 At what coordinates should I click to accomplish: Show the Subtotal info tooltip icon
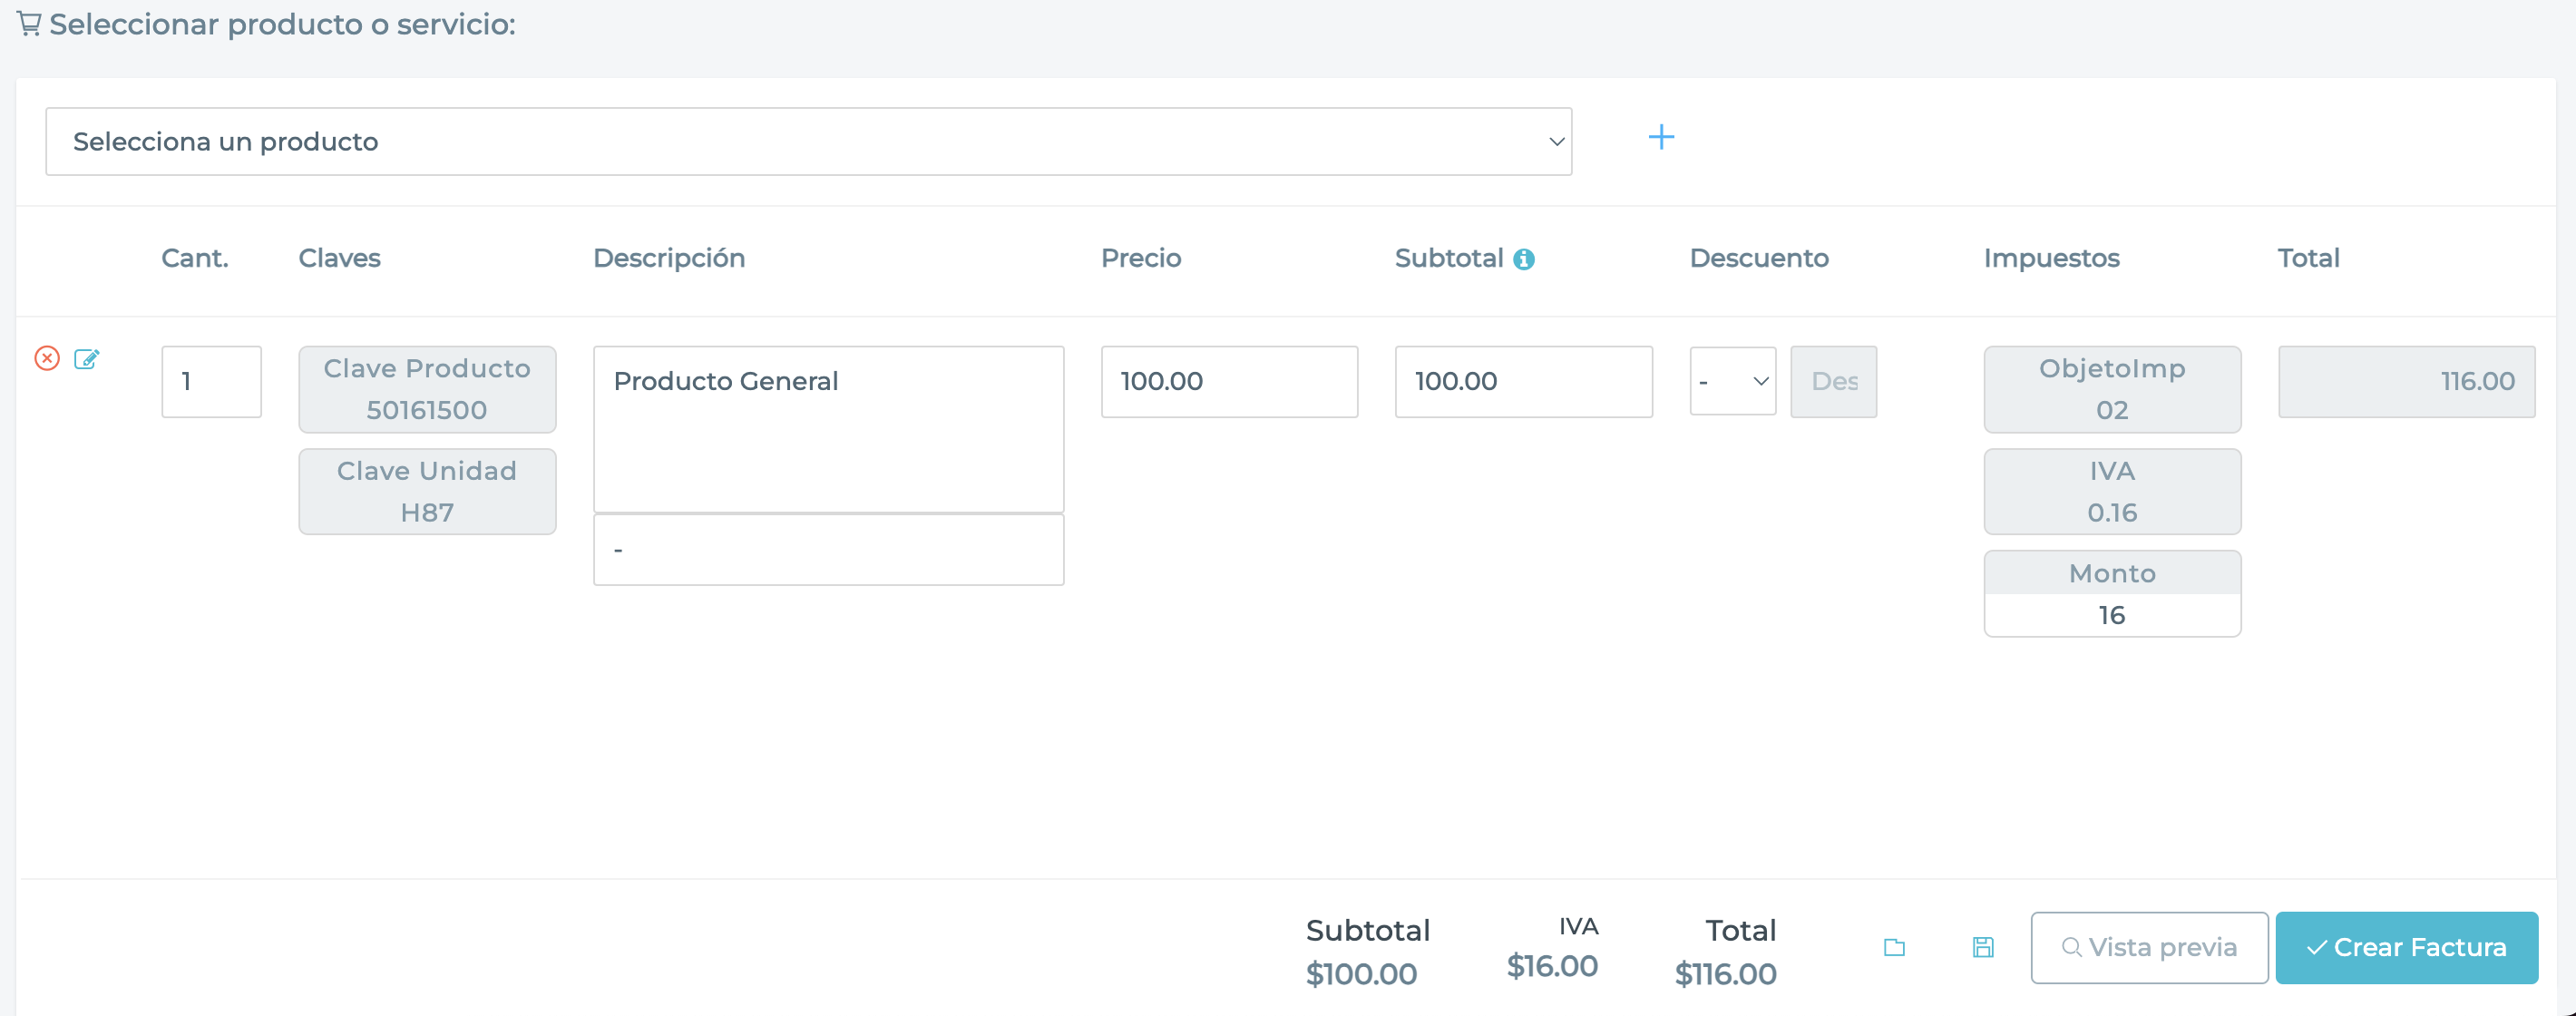pos(1523,259)
